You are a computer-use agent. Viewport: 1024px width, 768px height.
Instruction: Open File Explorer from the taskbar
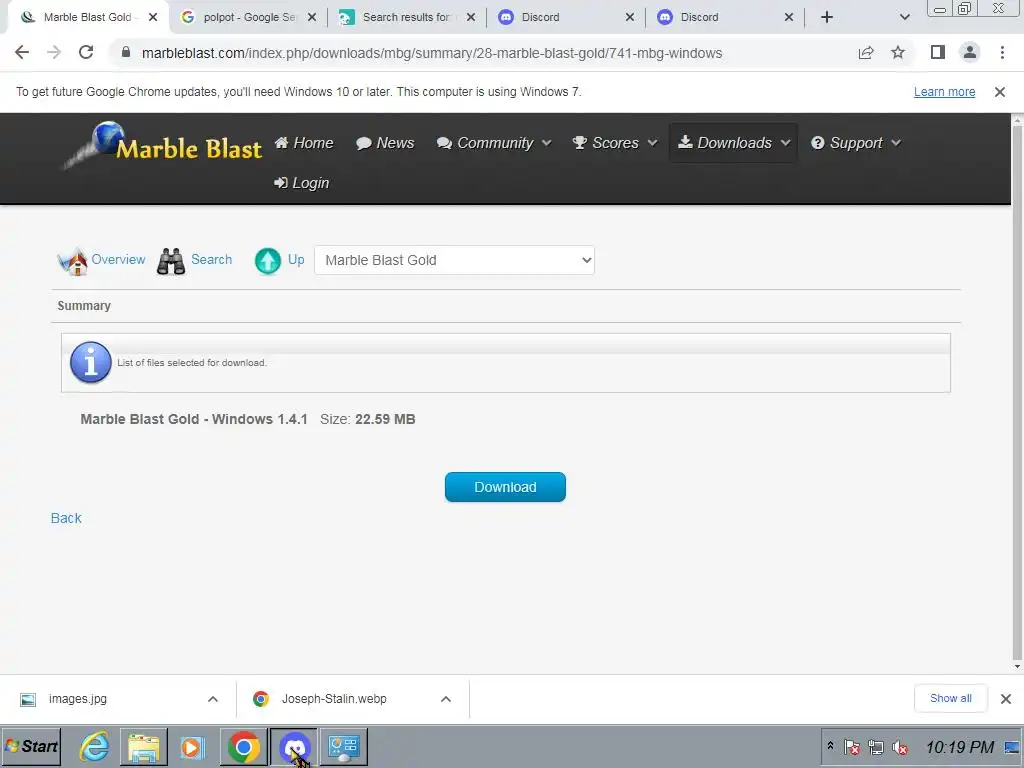(144, 746)
